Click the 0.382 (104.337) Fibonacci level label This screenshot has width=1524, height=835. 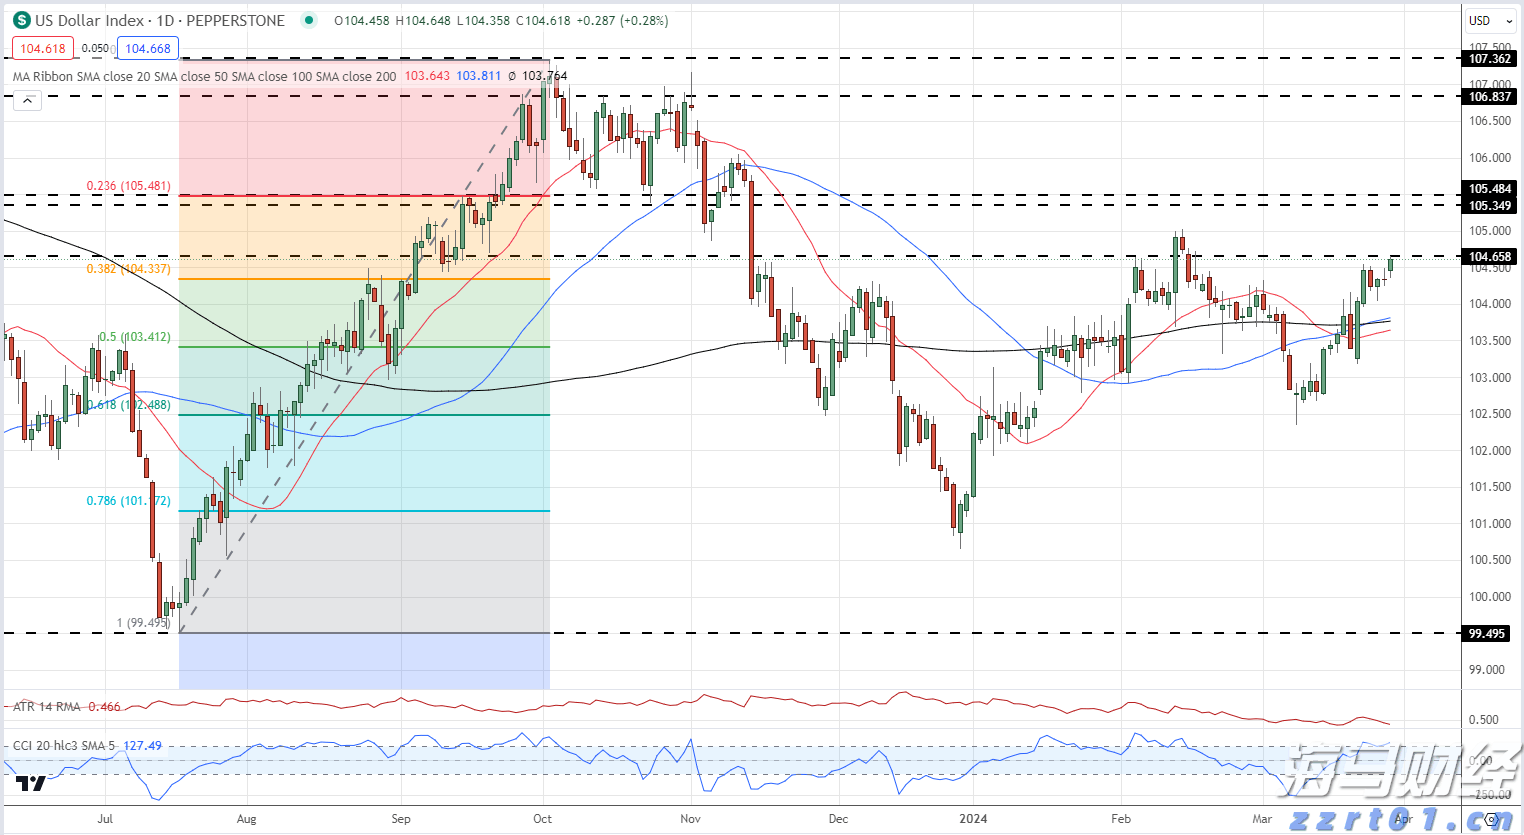pos(128,269)
